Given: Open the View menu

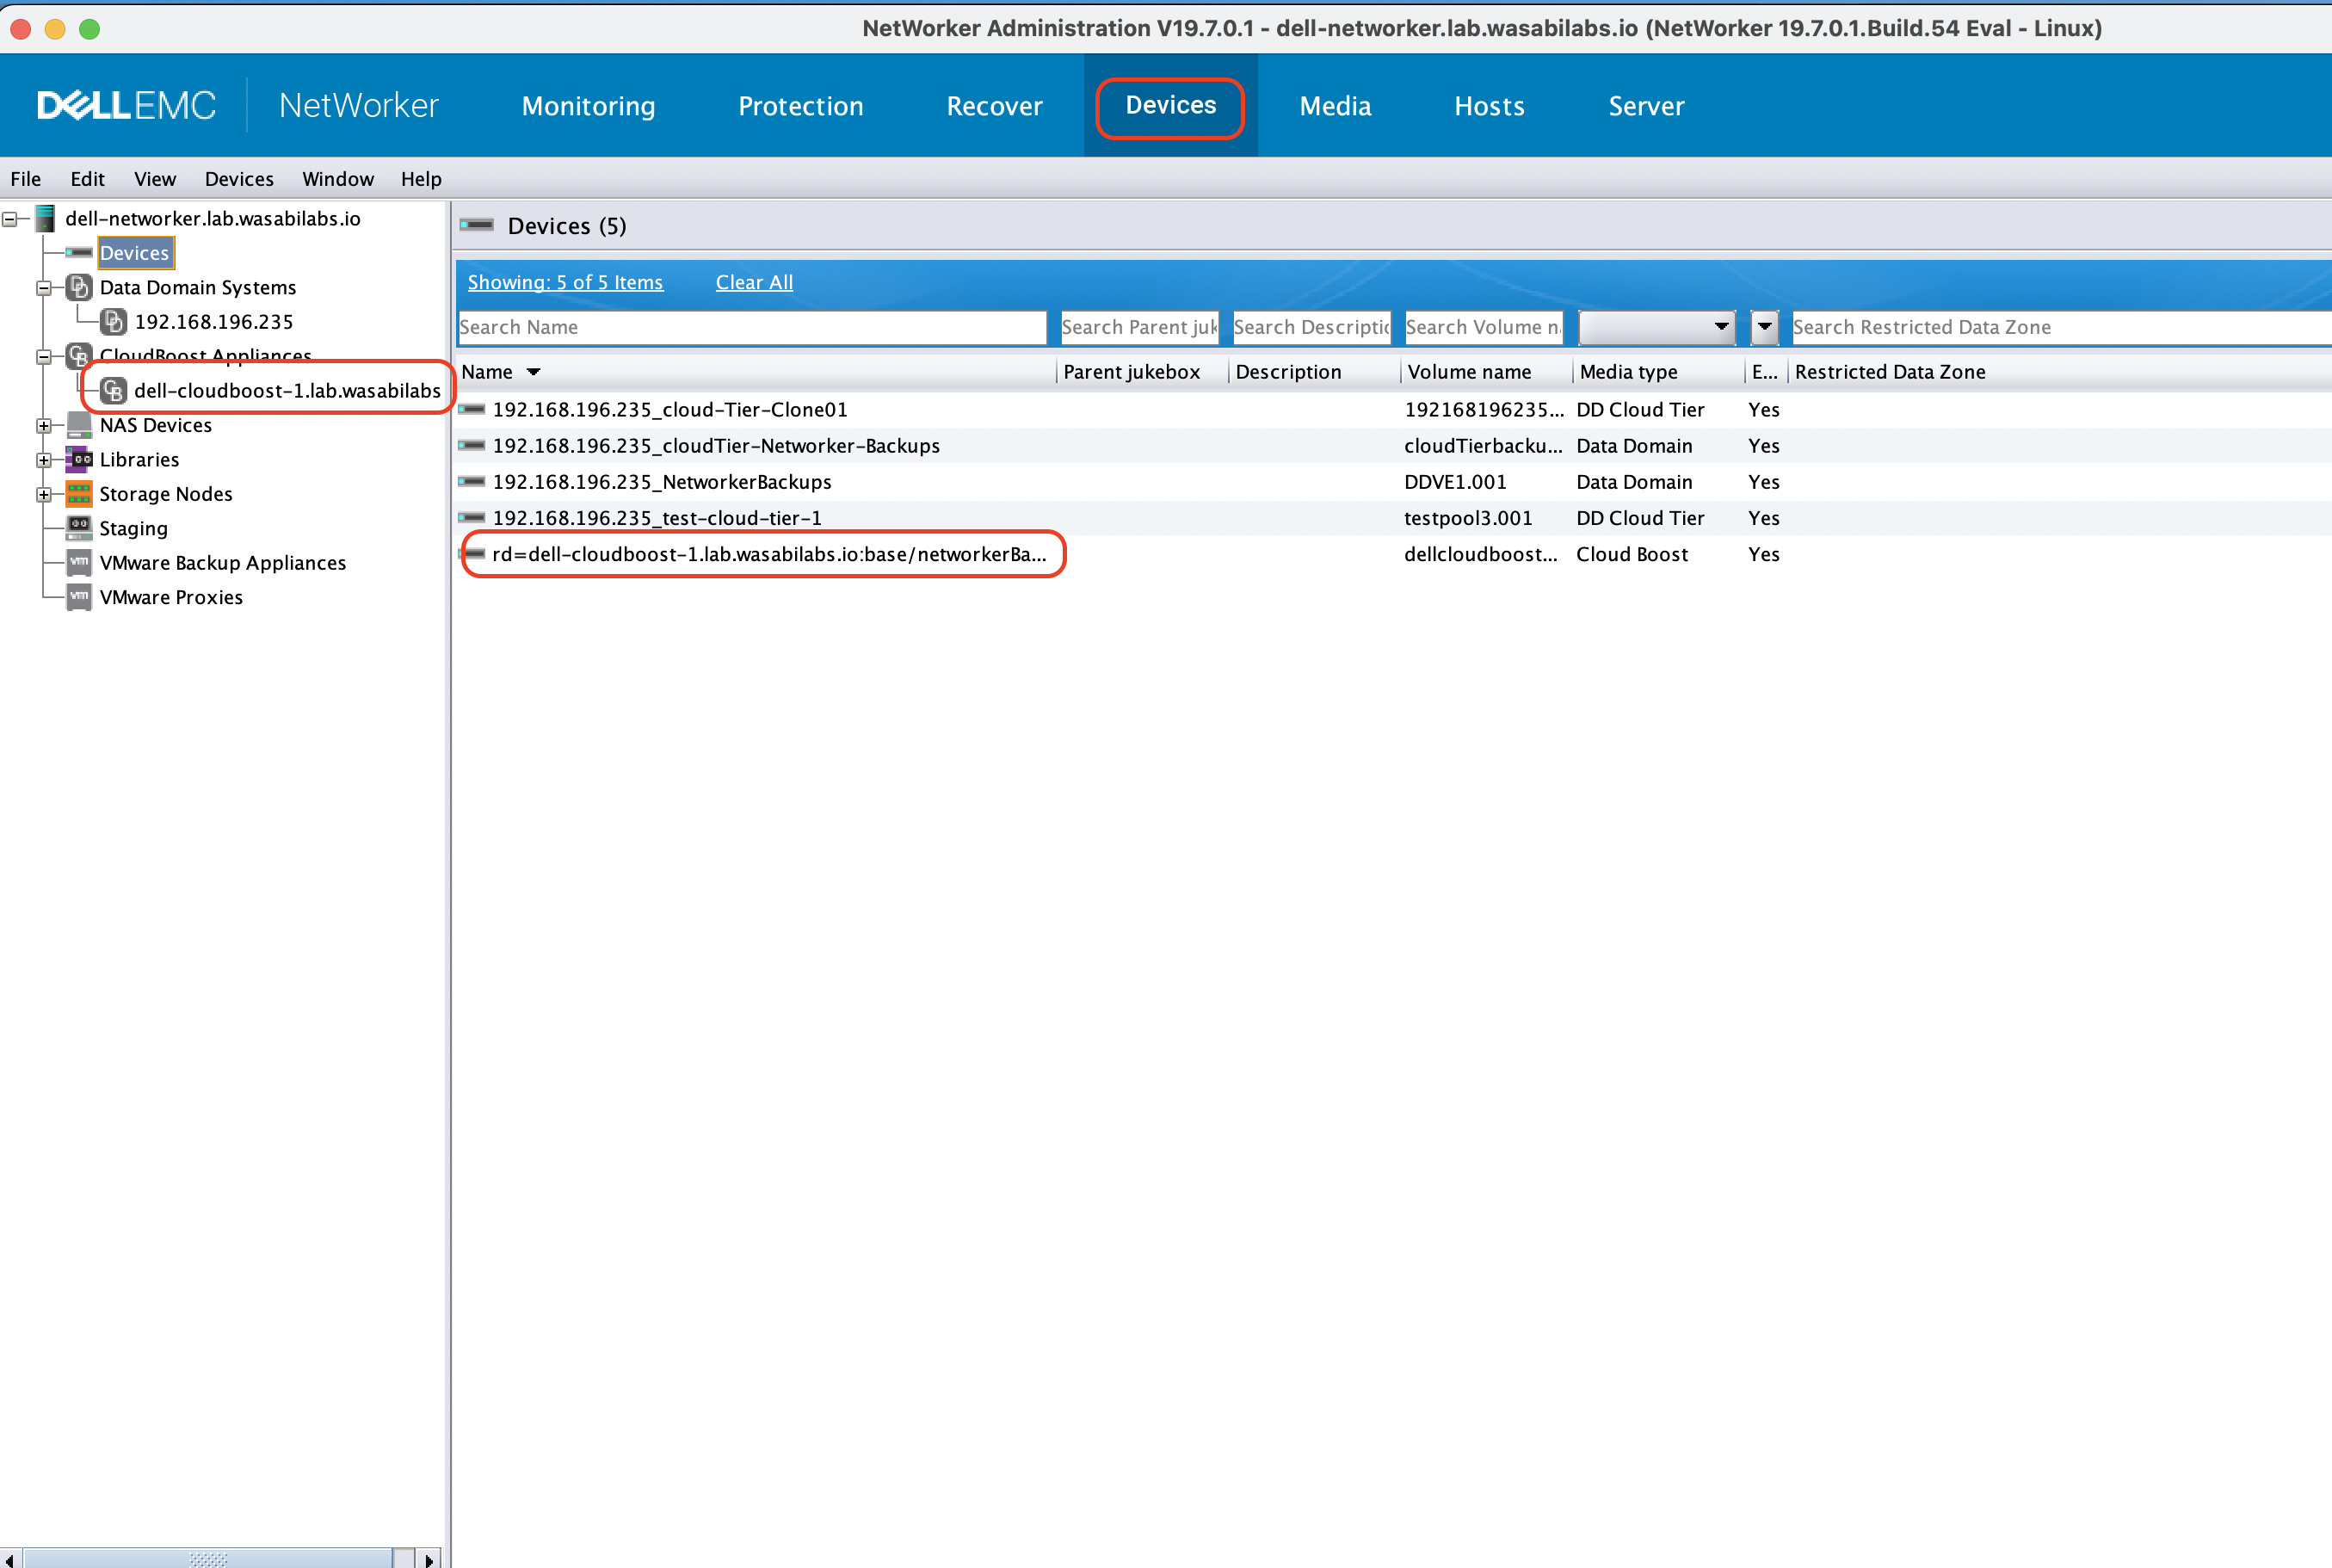Looking at the screenshot, I should pyautogui.click(x=155, y=179).
